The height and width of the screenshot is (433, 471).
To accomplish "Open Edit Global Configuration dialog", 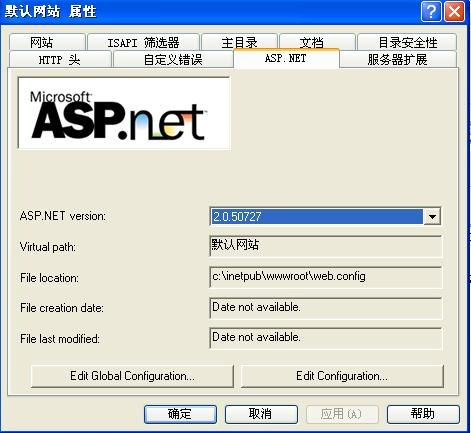I will pos(132,376).
